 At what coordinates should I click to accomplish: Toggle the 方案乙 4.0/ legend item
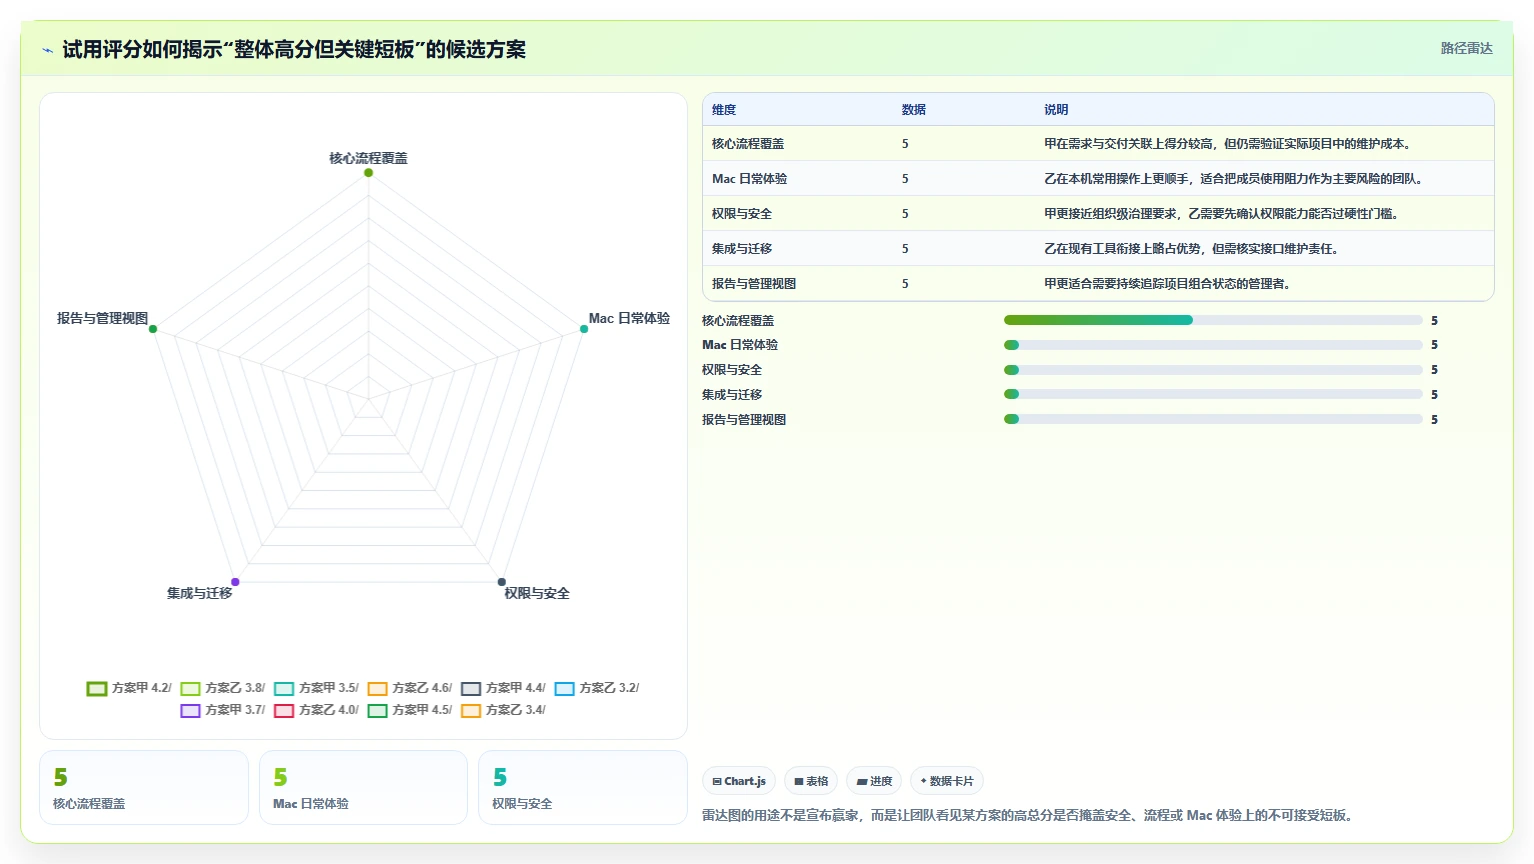point(316,710)
